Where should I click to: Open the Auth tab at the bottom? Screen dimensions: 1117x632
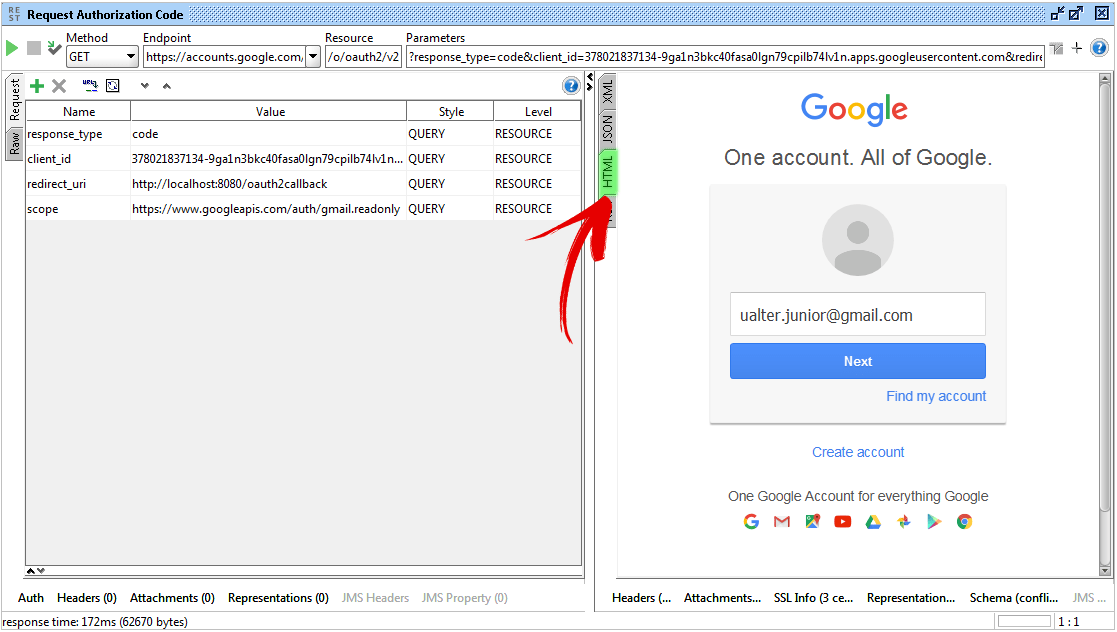(30, 597)
